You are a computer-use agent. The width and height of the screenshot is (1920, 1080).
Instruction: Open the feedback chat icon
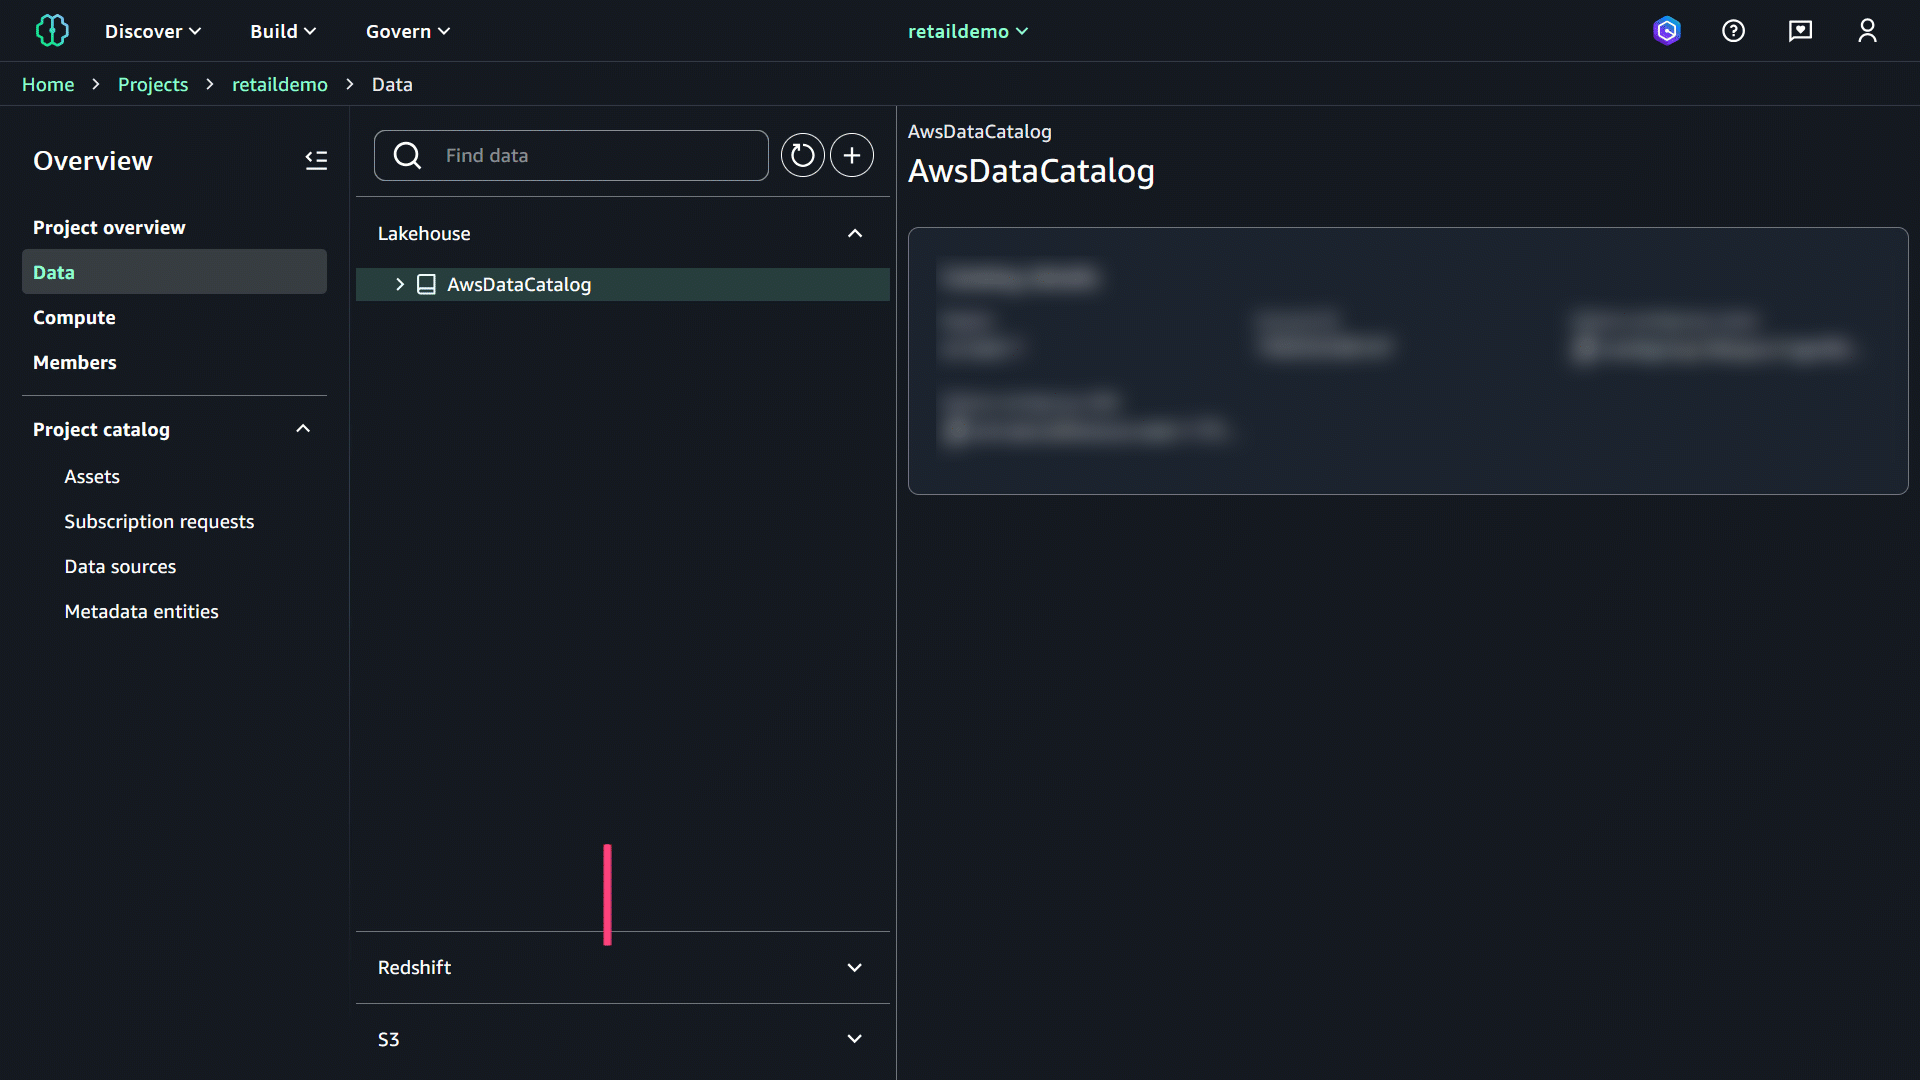click(x=1800, y=31)
